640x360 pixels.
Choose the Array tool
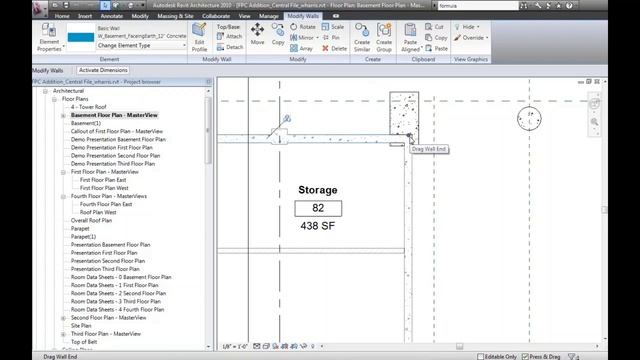pos(301,48)
